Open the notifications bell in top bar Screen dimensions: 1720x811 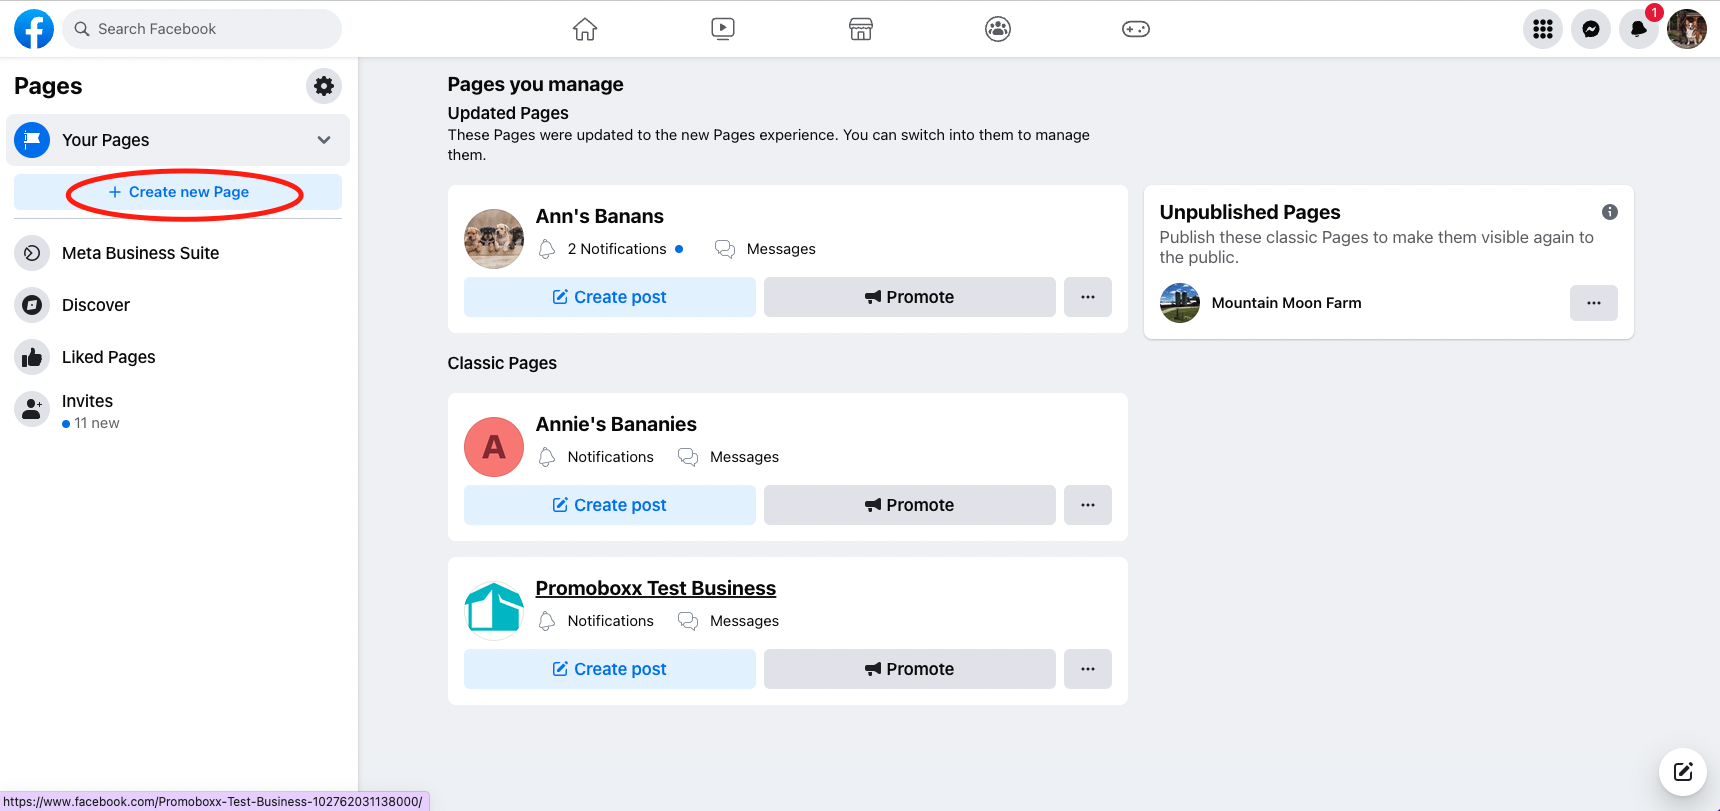coord(1639,29)
